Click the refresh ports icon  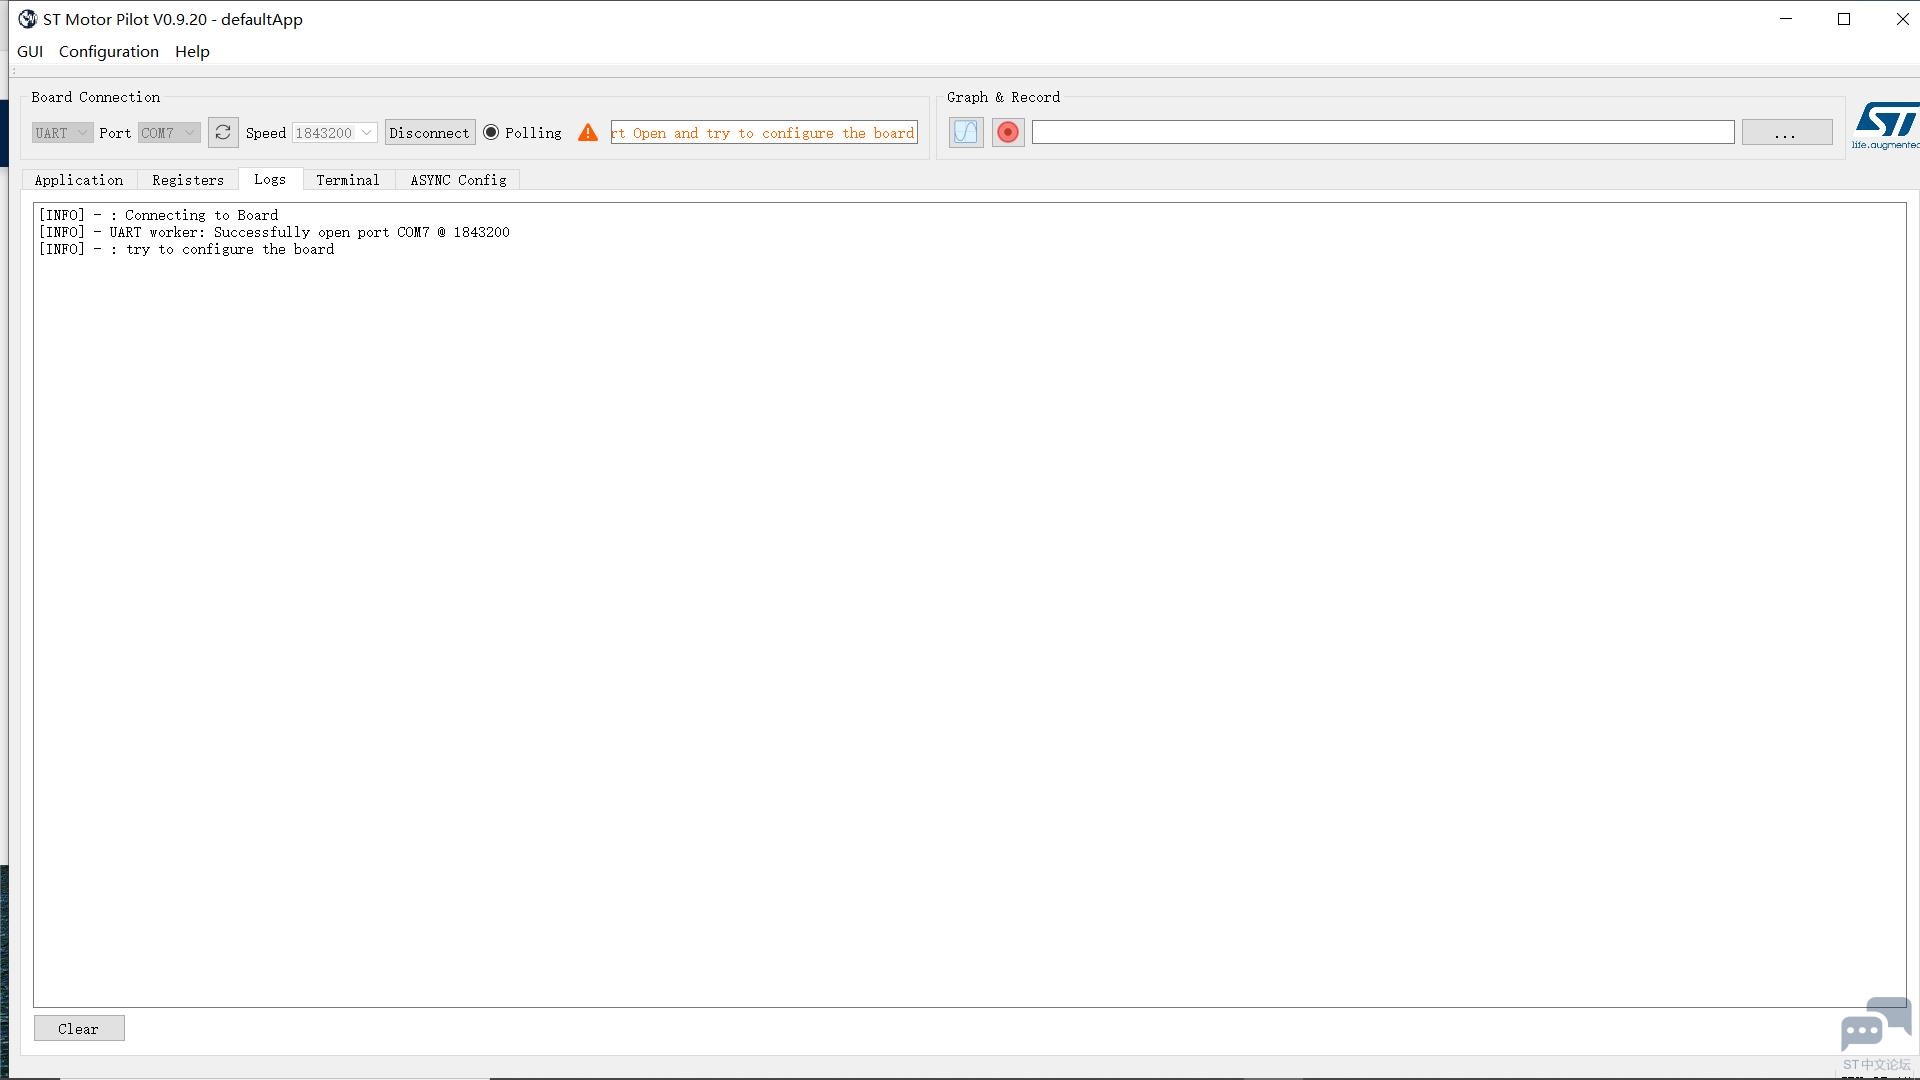pos(223,132)
